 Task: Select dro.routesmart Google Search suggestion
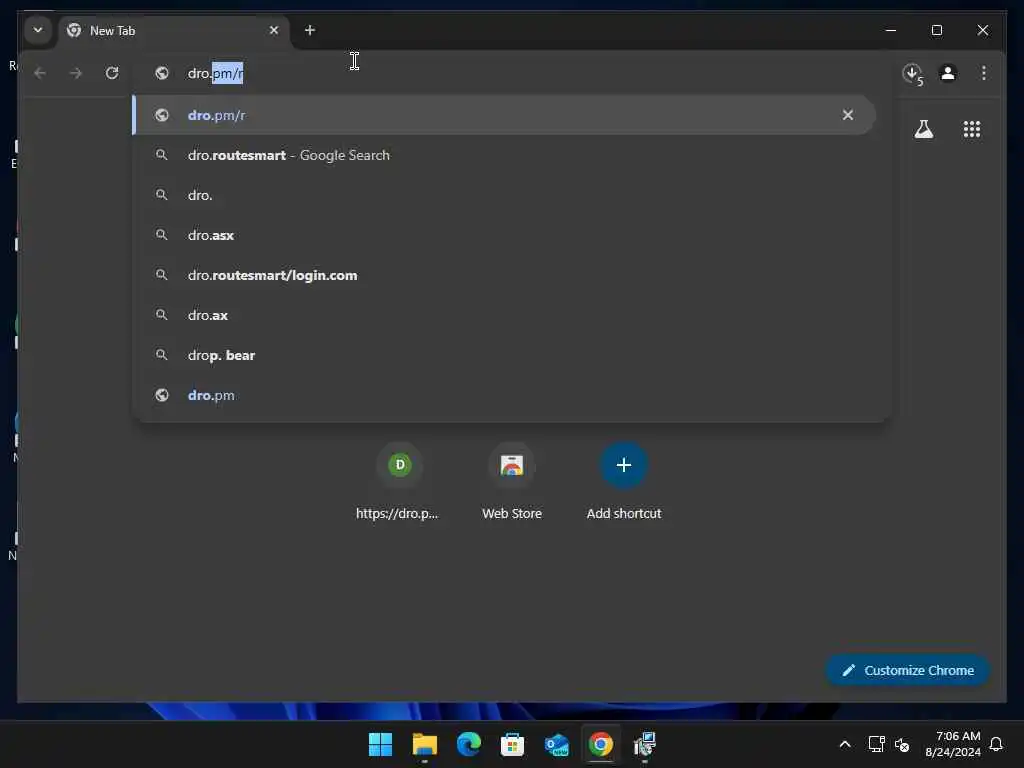(503, 155)
